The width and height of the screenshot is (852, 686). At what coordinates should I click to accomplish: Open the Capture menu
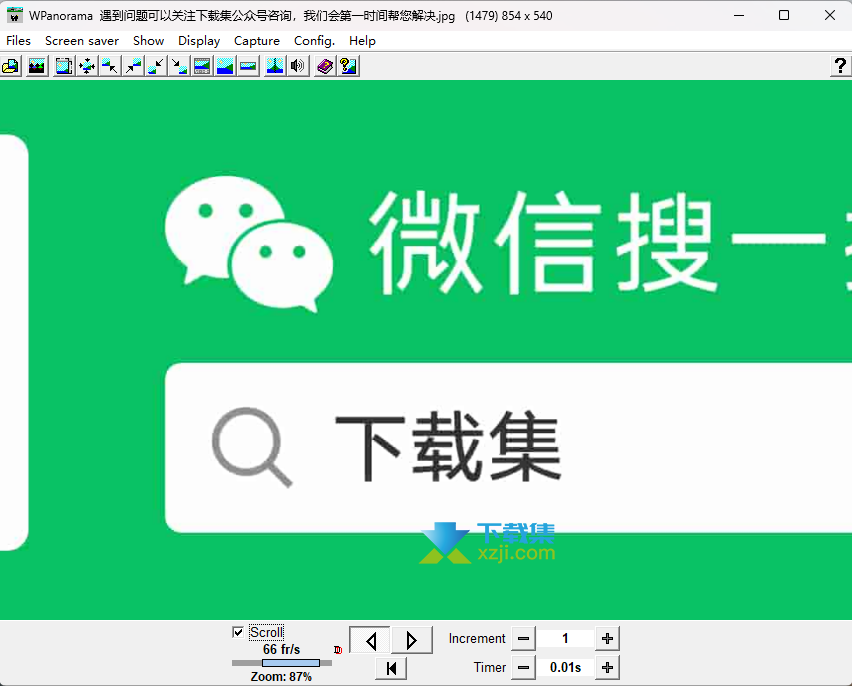tap(256, 41)
